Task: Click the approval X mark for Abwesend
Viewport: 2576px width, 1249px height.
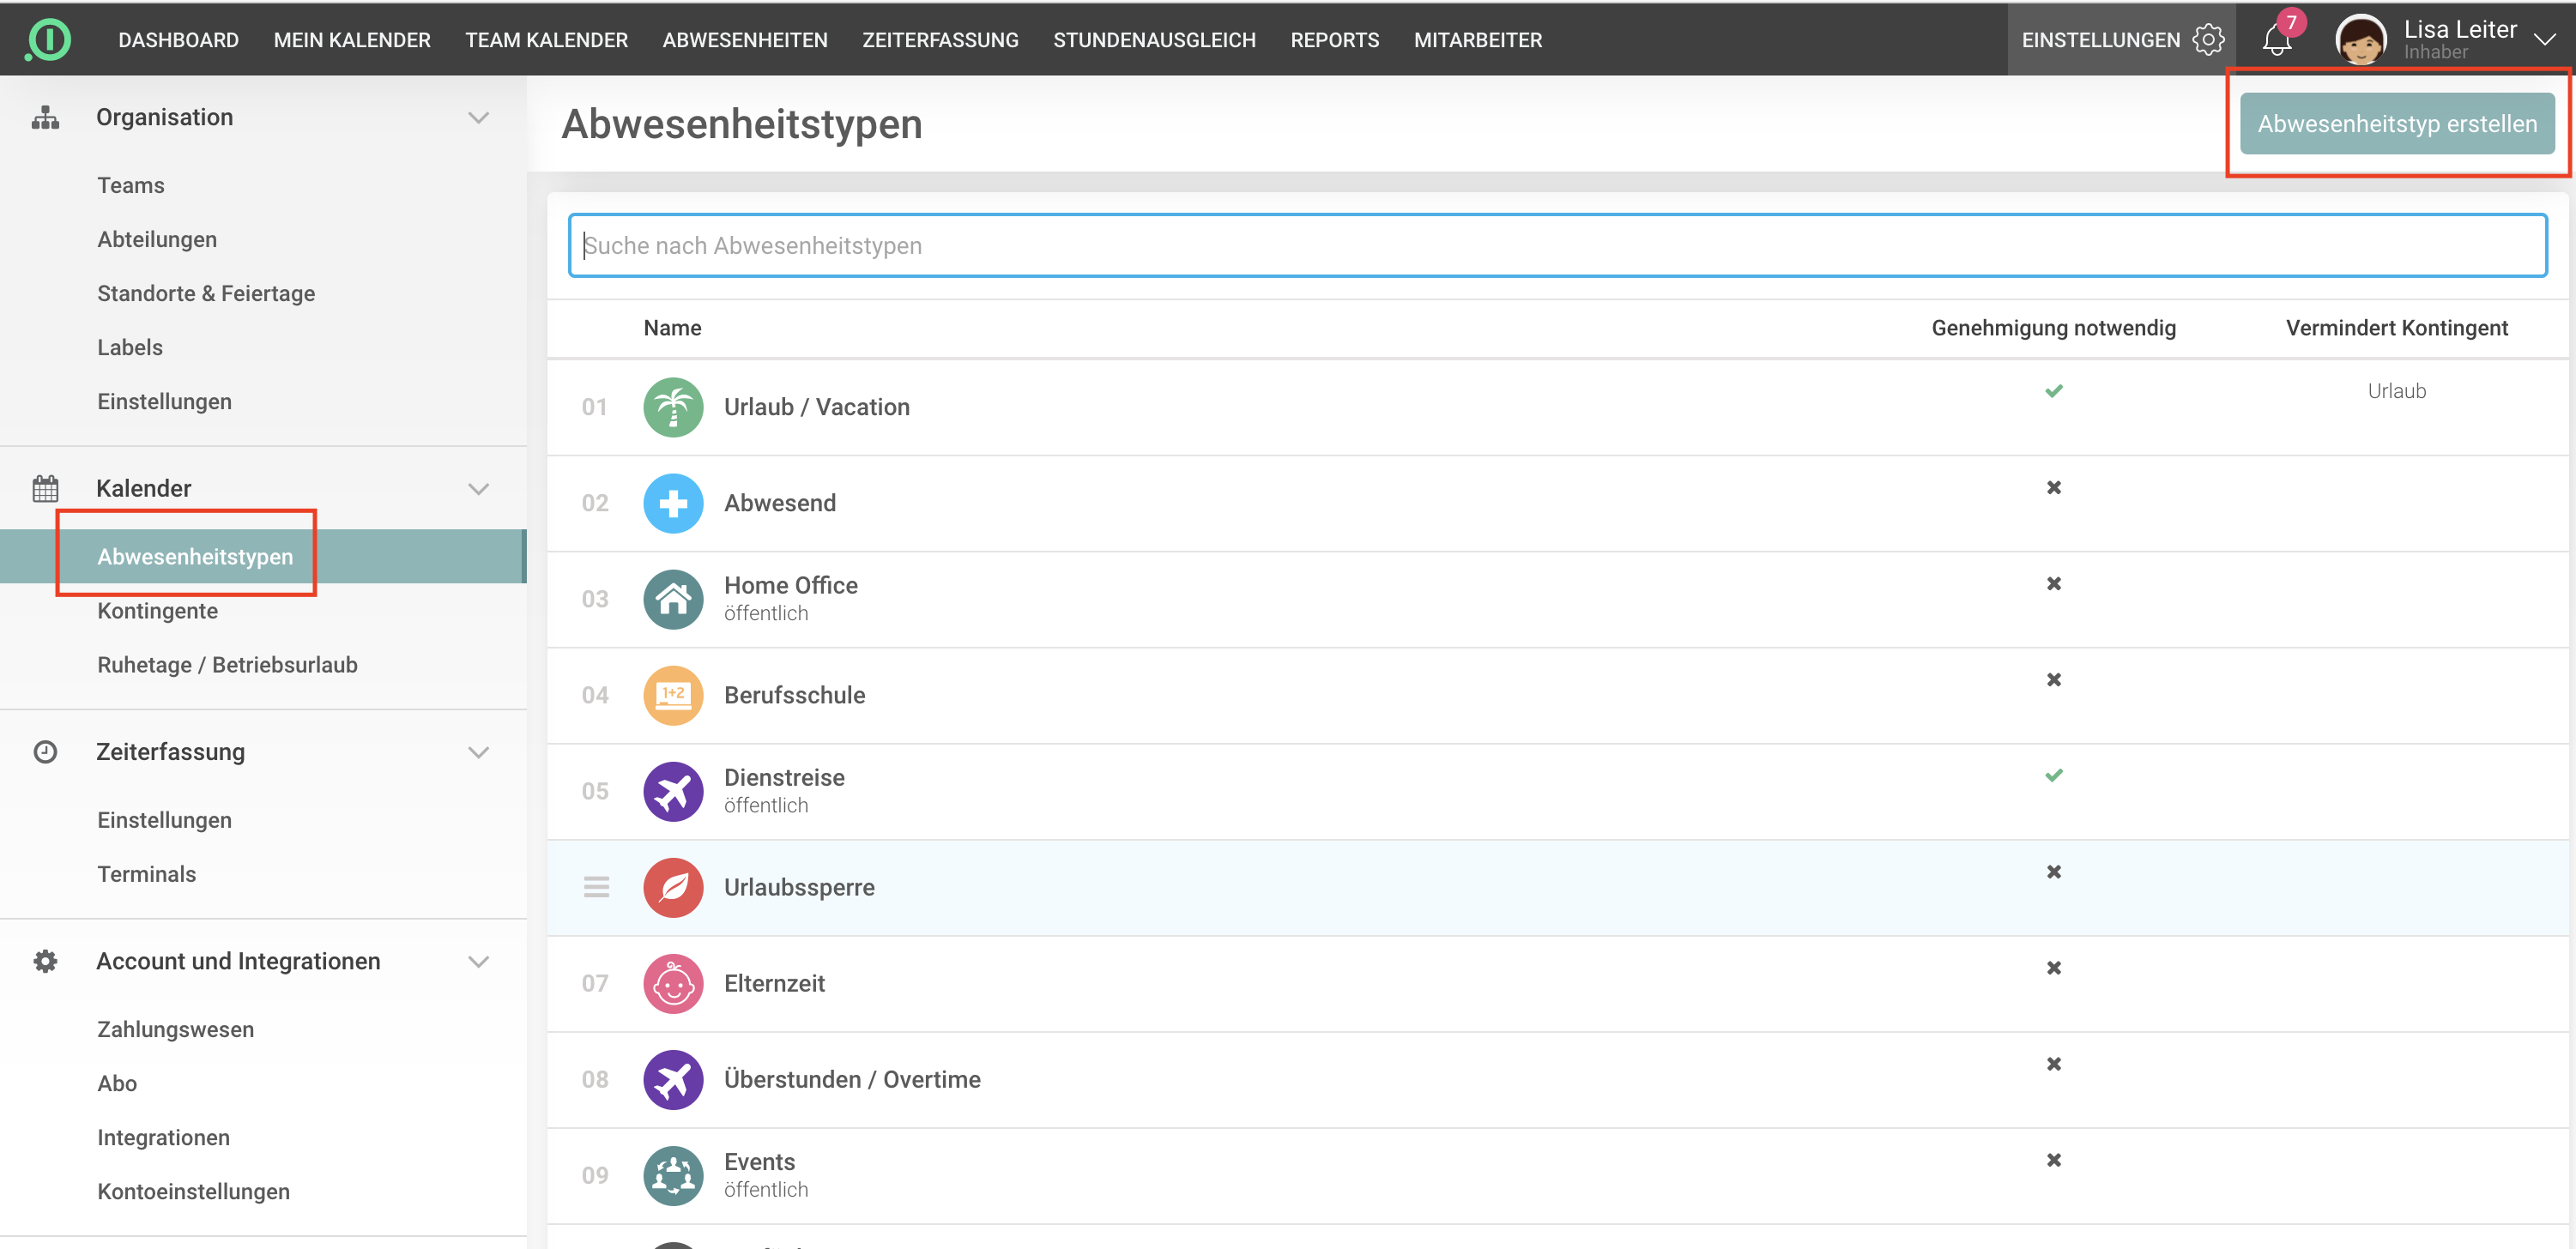Action: point(2053,487)
